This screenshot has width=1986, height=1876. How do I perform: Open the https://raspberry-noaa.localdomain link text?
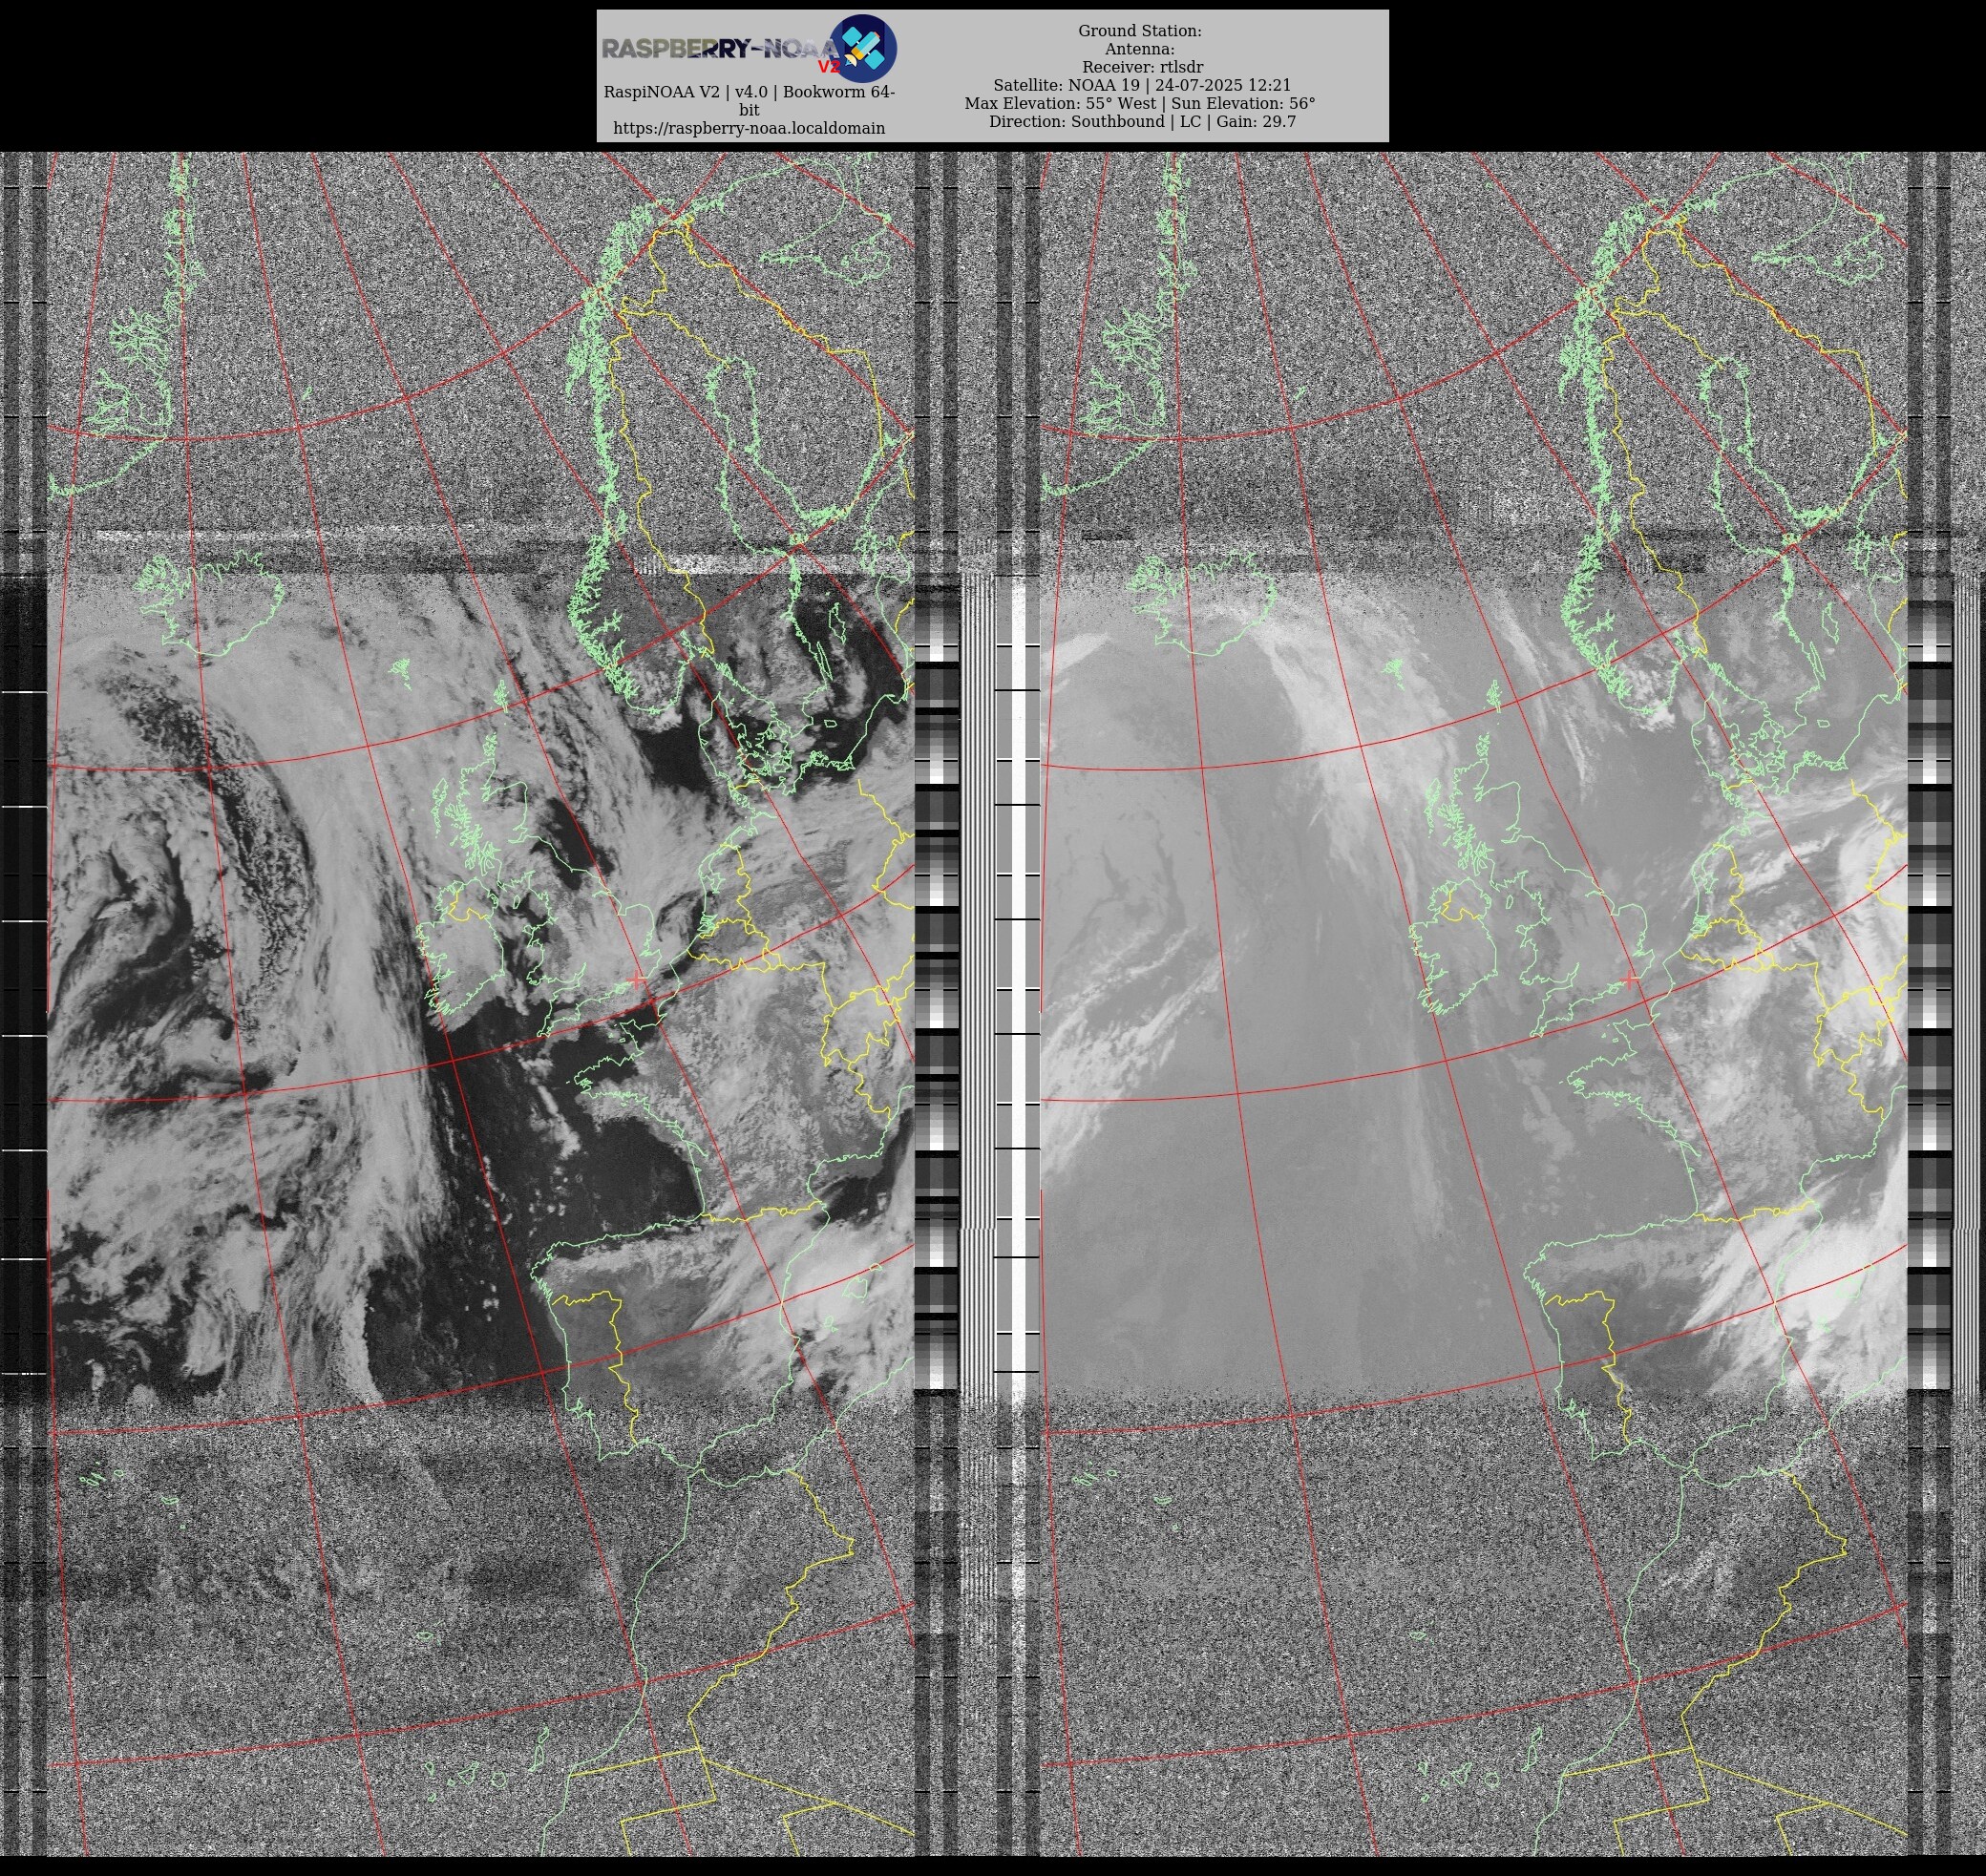(x=749, y=128)
